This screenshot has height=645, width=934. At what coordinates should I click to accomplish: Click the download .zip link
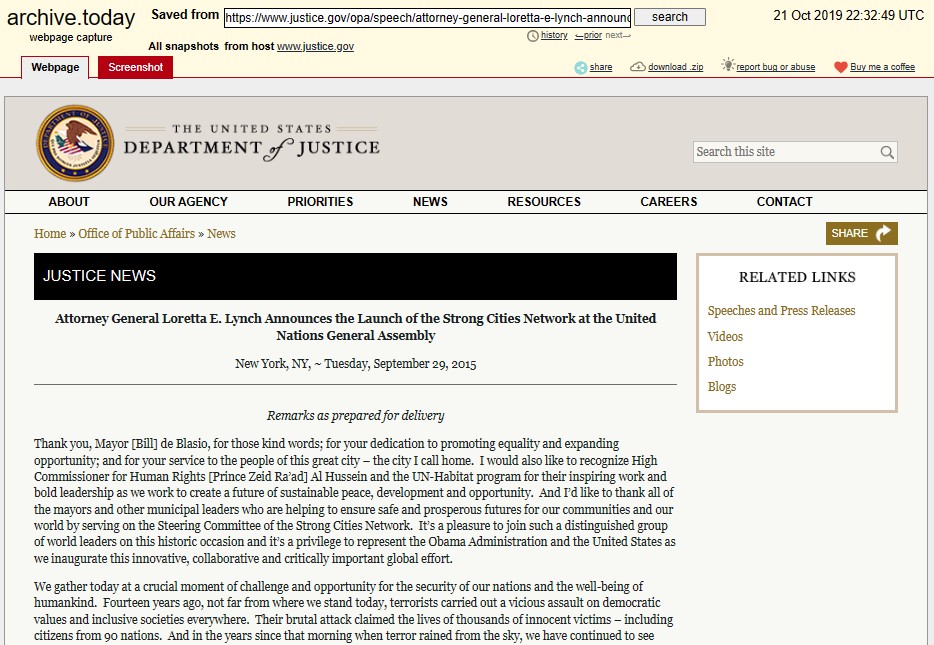coord(675,67)
